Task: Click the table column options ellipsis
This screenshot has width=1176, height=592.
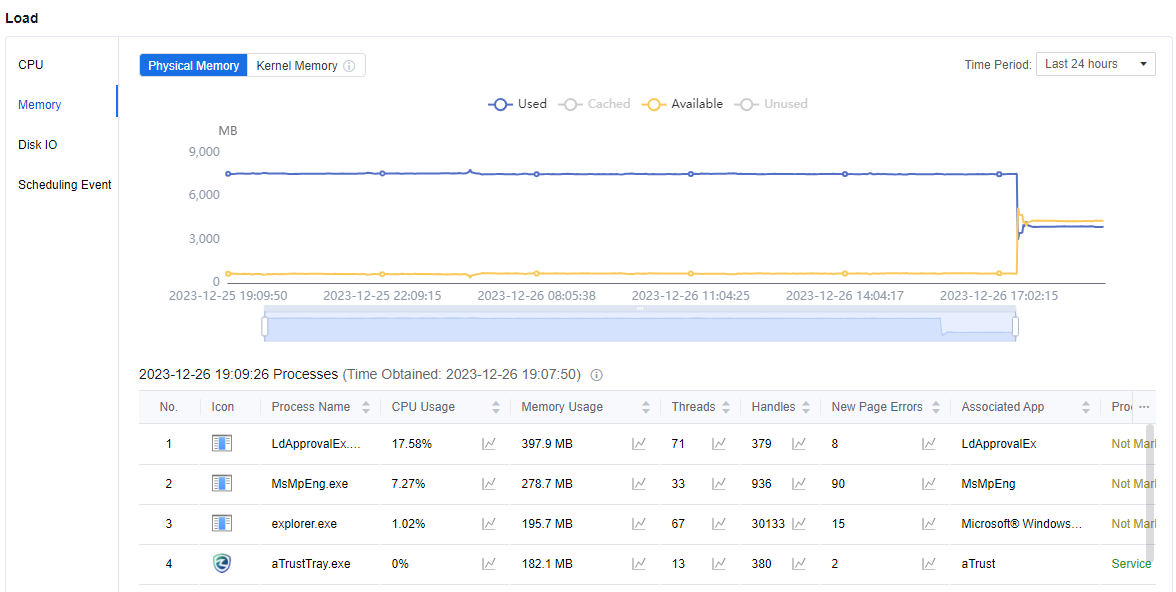Action: point(1144,407)
